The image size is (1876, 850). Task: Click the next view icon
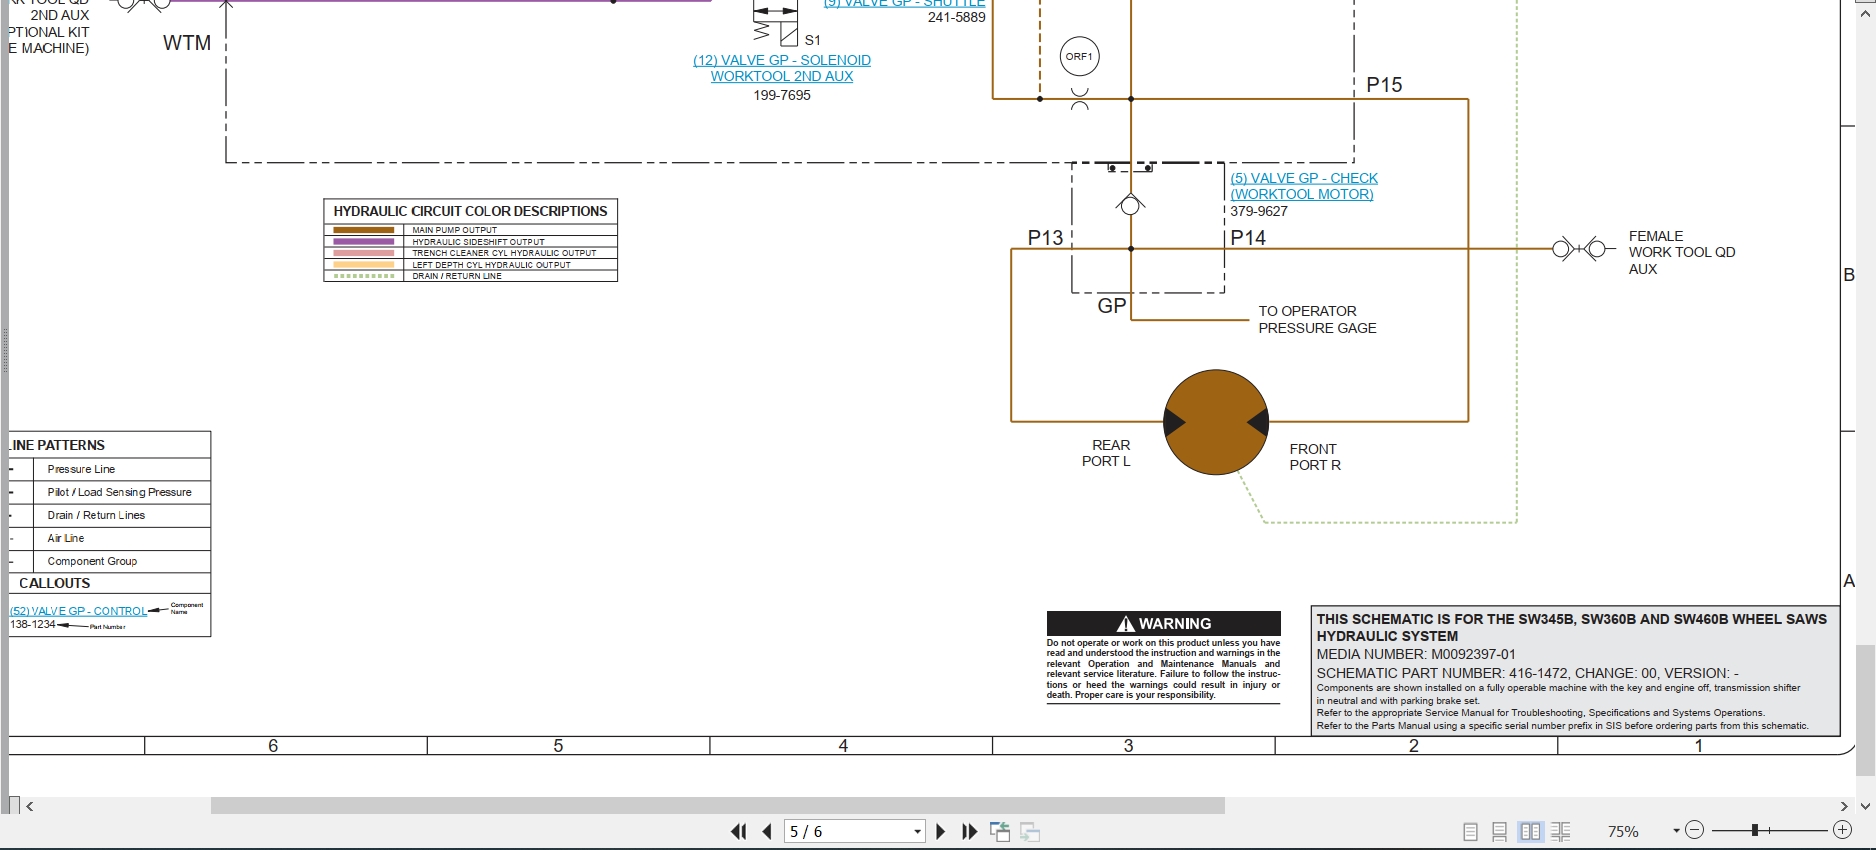[x=1030, y=831]
